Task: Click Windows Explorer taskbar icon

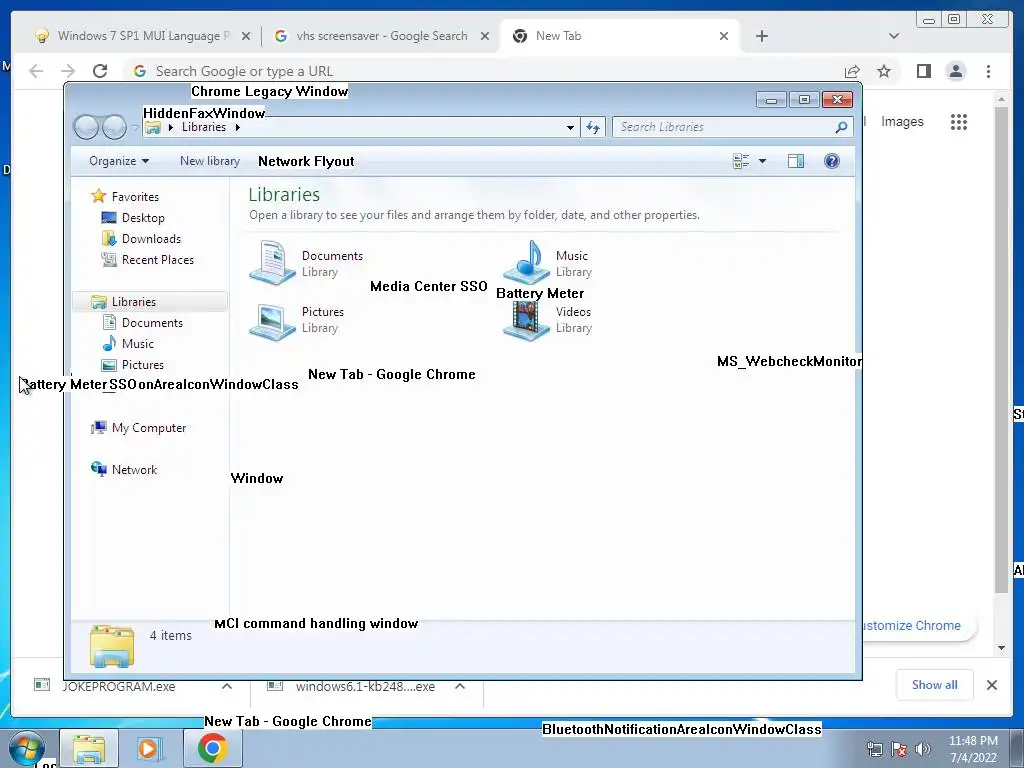Action: 89,748
